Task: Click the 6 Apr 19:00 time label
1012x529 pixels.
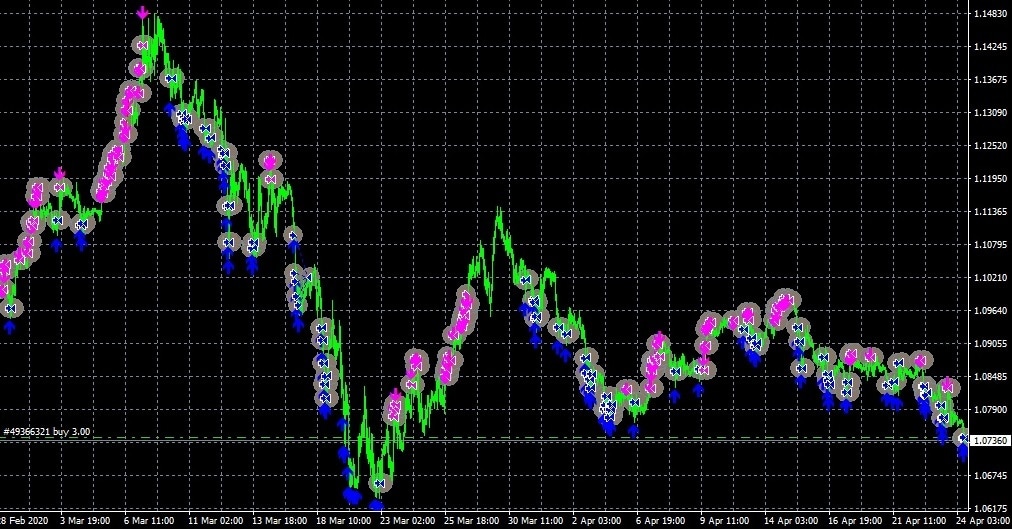Action: (660, 520)
